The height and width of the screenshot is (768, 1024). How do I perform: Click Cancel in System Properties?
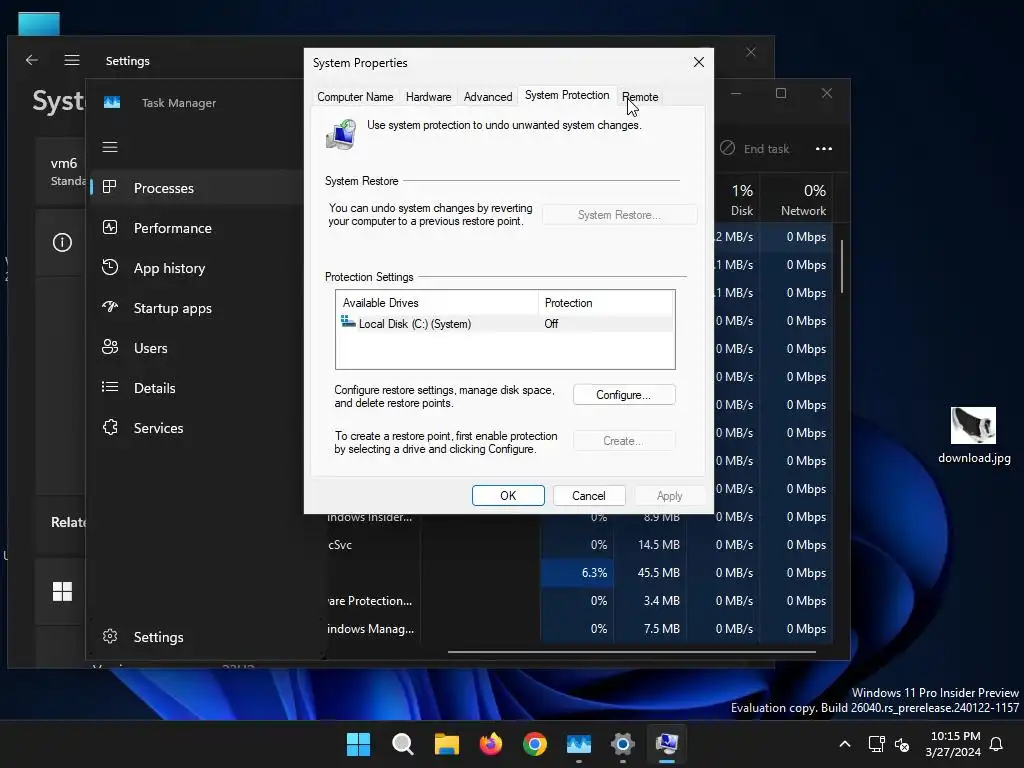click(589, 496)
